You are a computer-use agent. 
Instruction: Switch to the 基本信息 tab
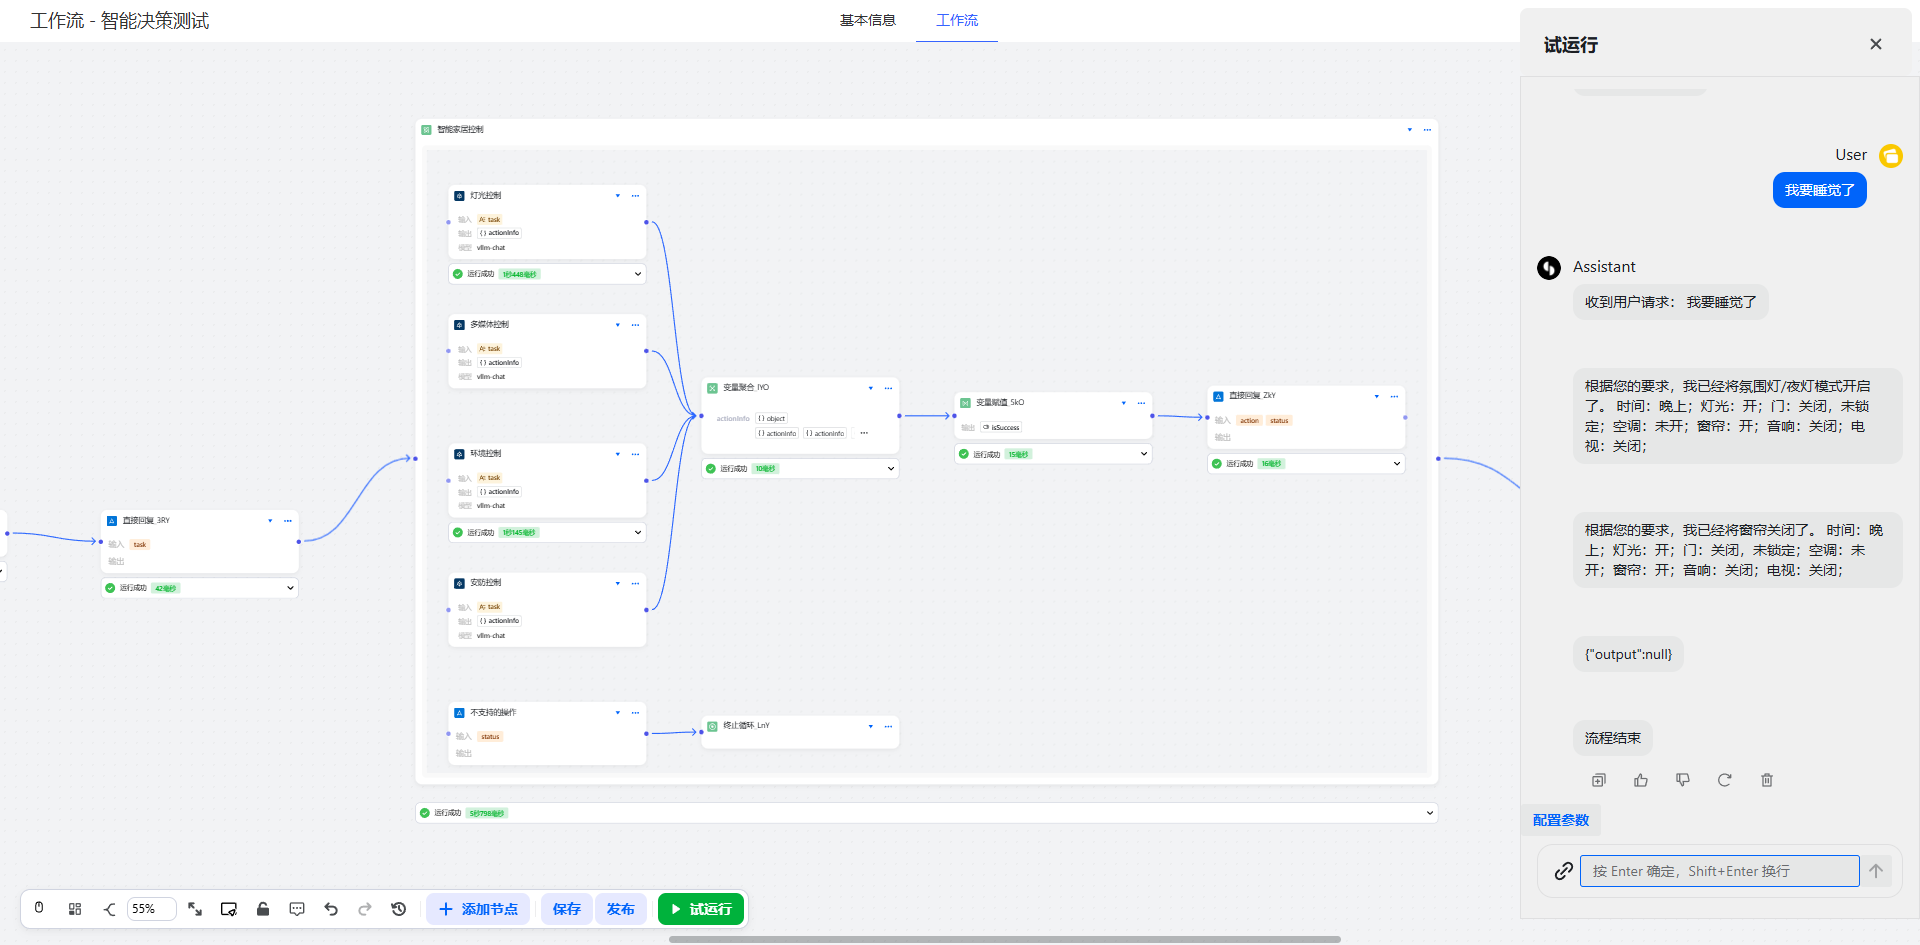point(867,20)
